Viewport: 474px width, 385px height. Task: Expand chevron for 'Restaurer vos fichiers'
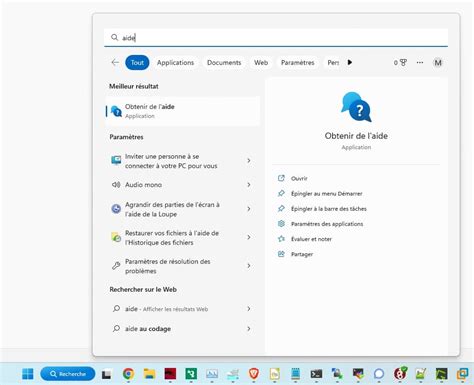[249, 237]
